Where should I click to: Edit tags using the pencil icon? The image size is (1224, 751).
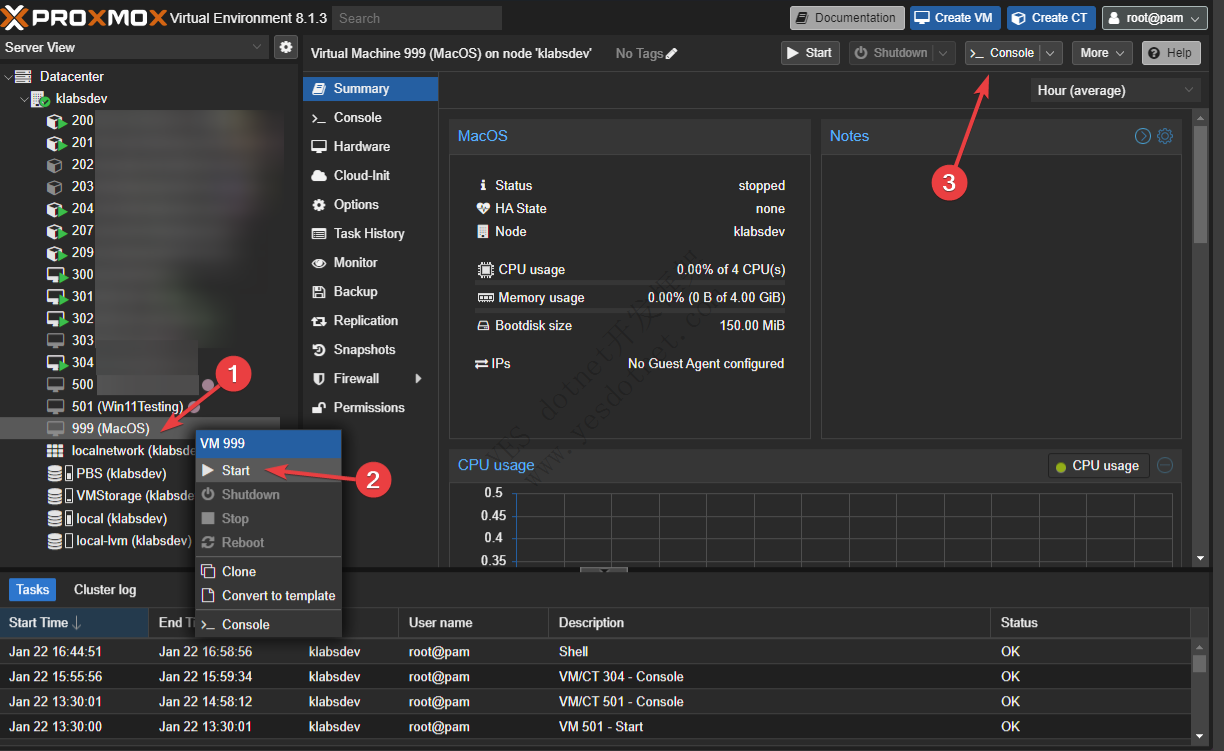point(671,54)
